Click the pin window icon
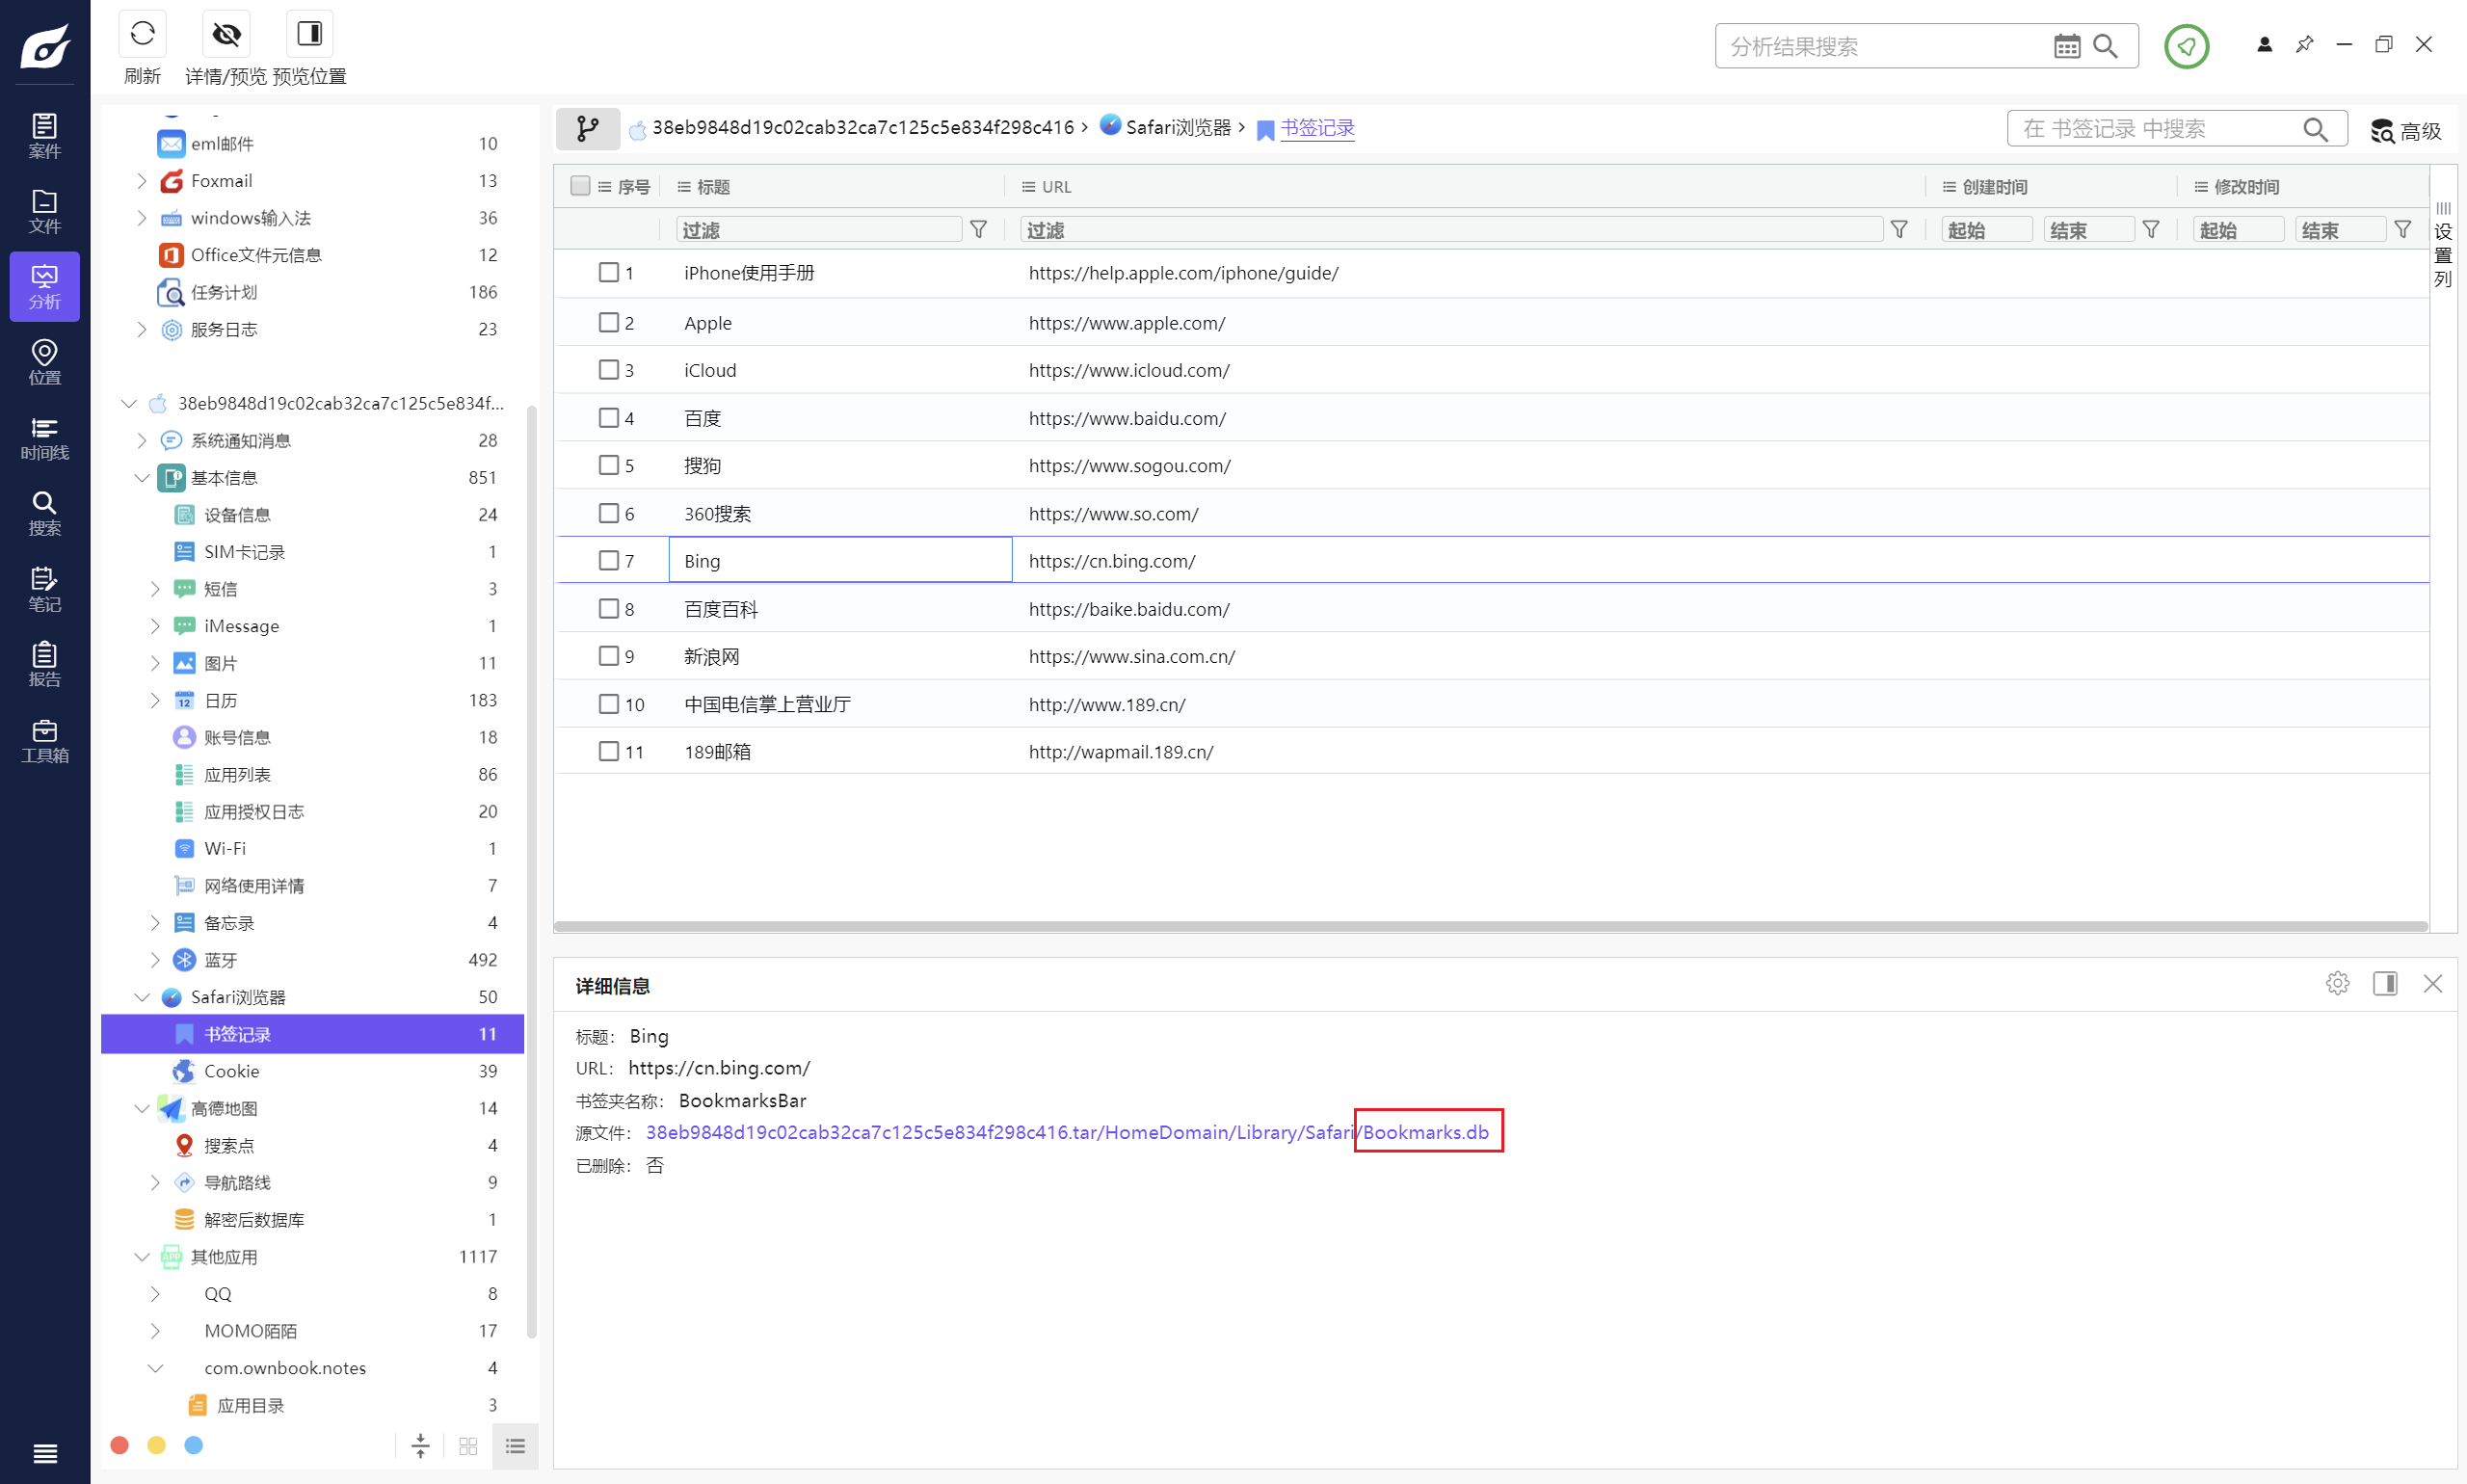Screen dimensions: 2467x1484 click(2304, 45)
